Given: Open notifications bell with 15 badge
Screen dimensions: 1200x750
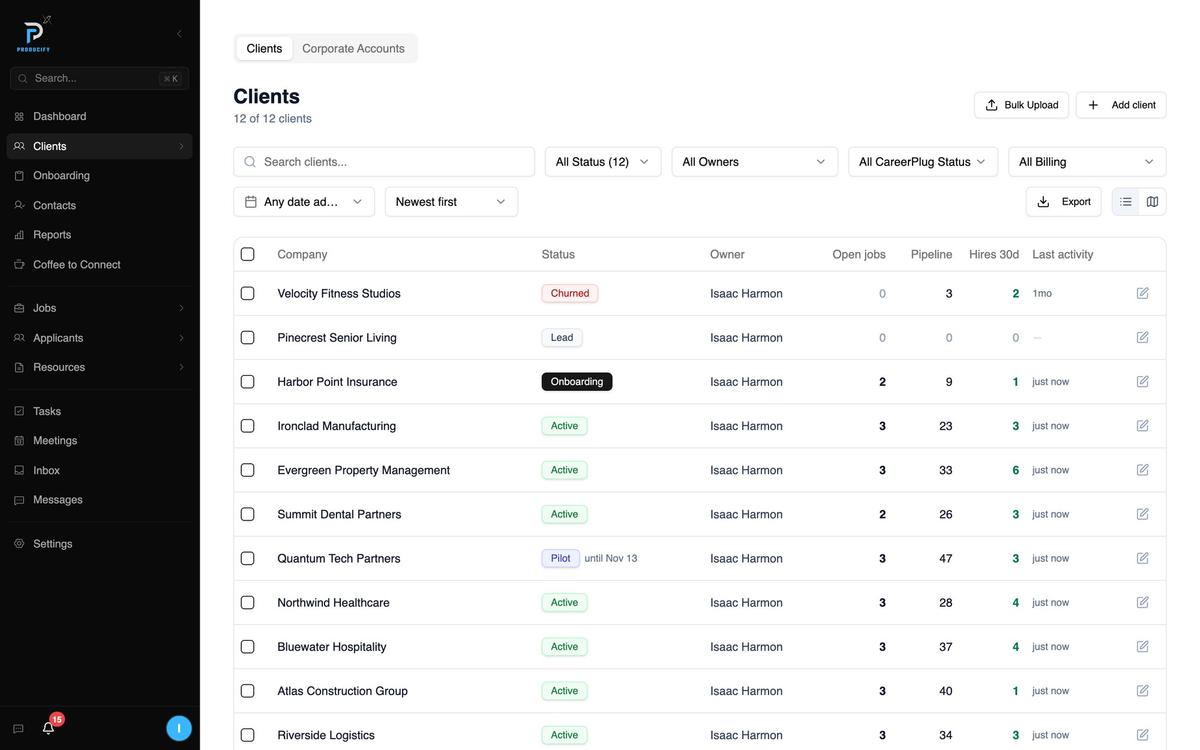Looking at the screenshot, I should tap(48, 728).
